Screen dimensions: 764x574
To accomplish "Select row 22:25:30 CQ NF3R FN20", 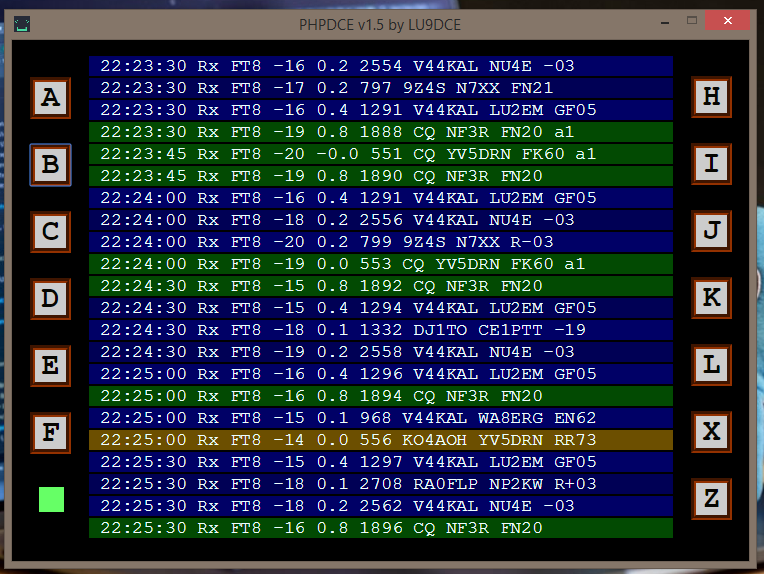I will pos(381,528).
